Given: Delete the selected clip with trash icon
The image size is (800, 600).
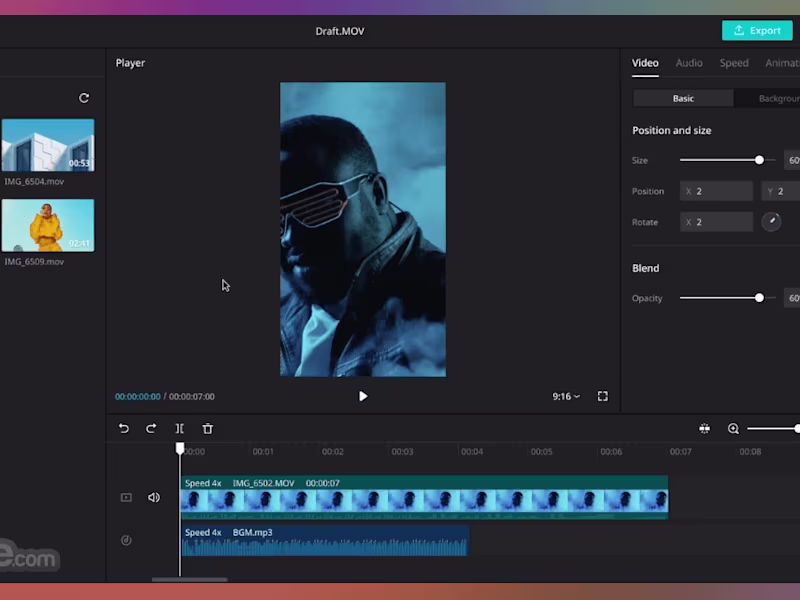Looking at the screenshot, I should (208, 428).
